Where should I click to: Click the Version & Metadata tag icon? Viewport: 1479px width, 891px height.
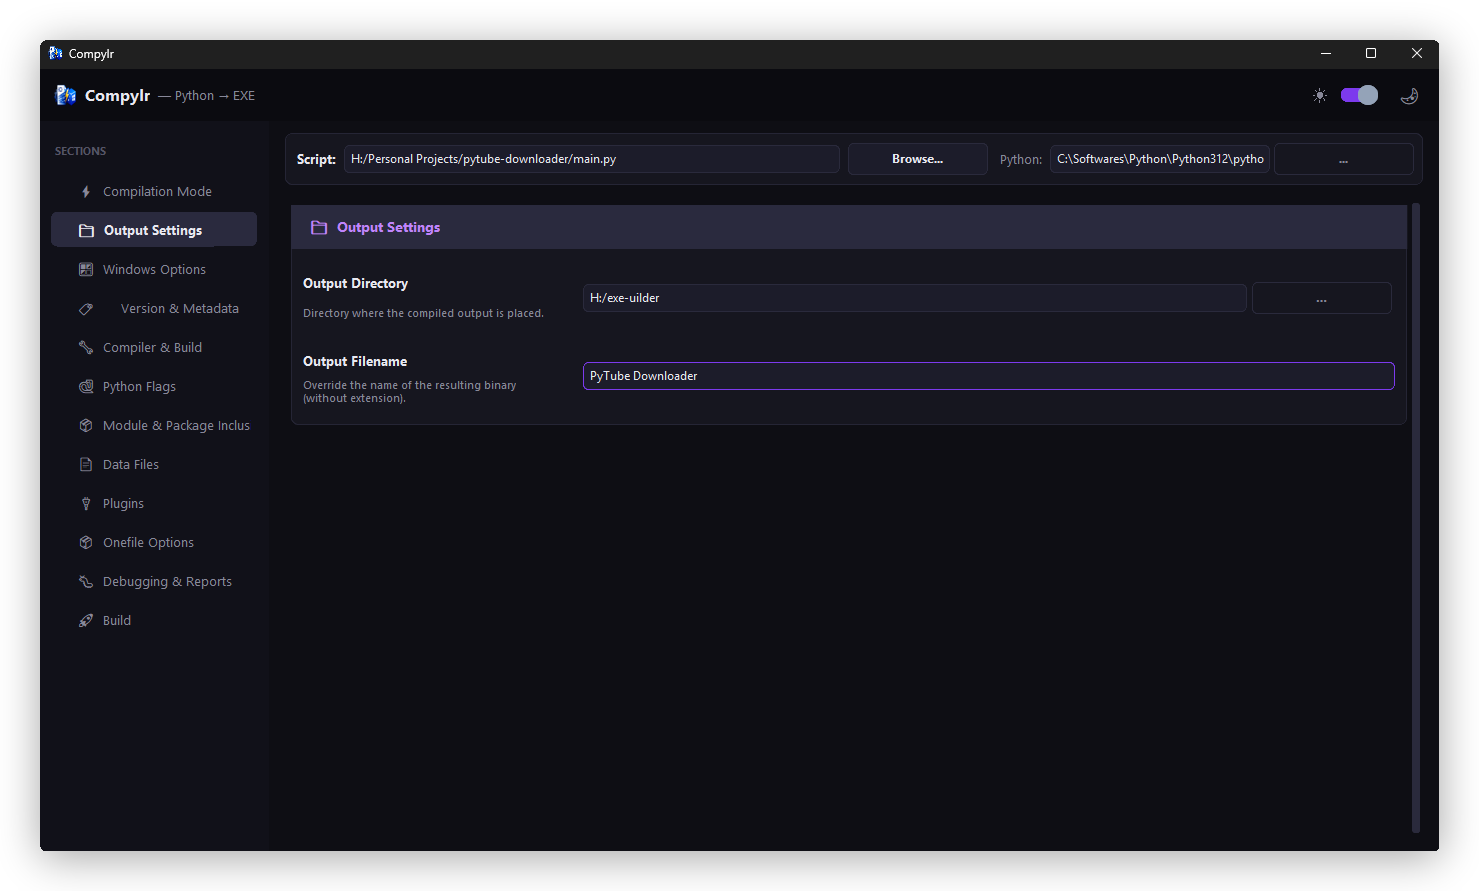point(86,309)
